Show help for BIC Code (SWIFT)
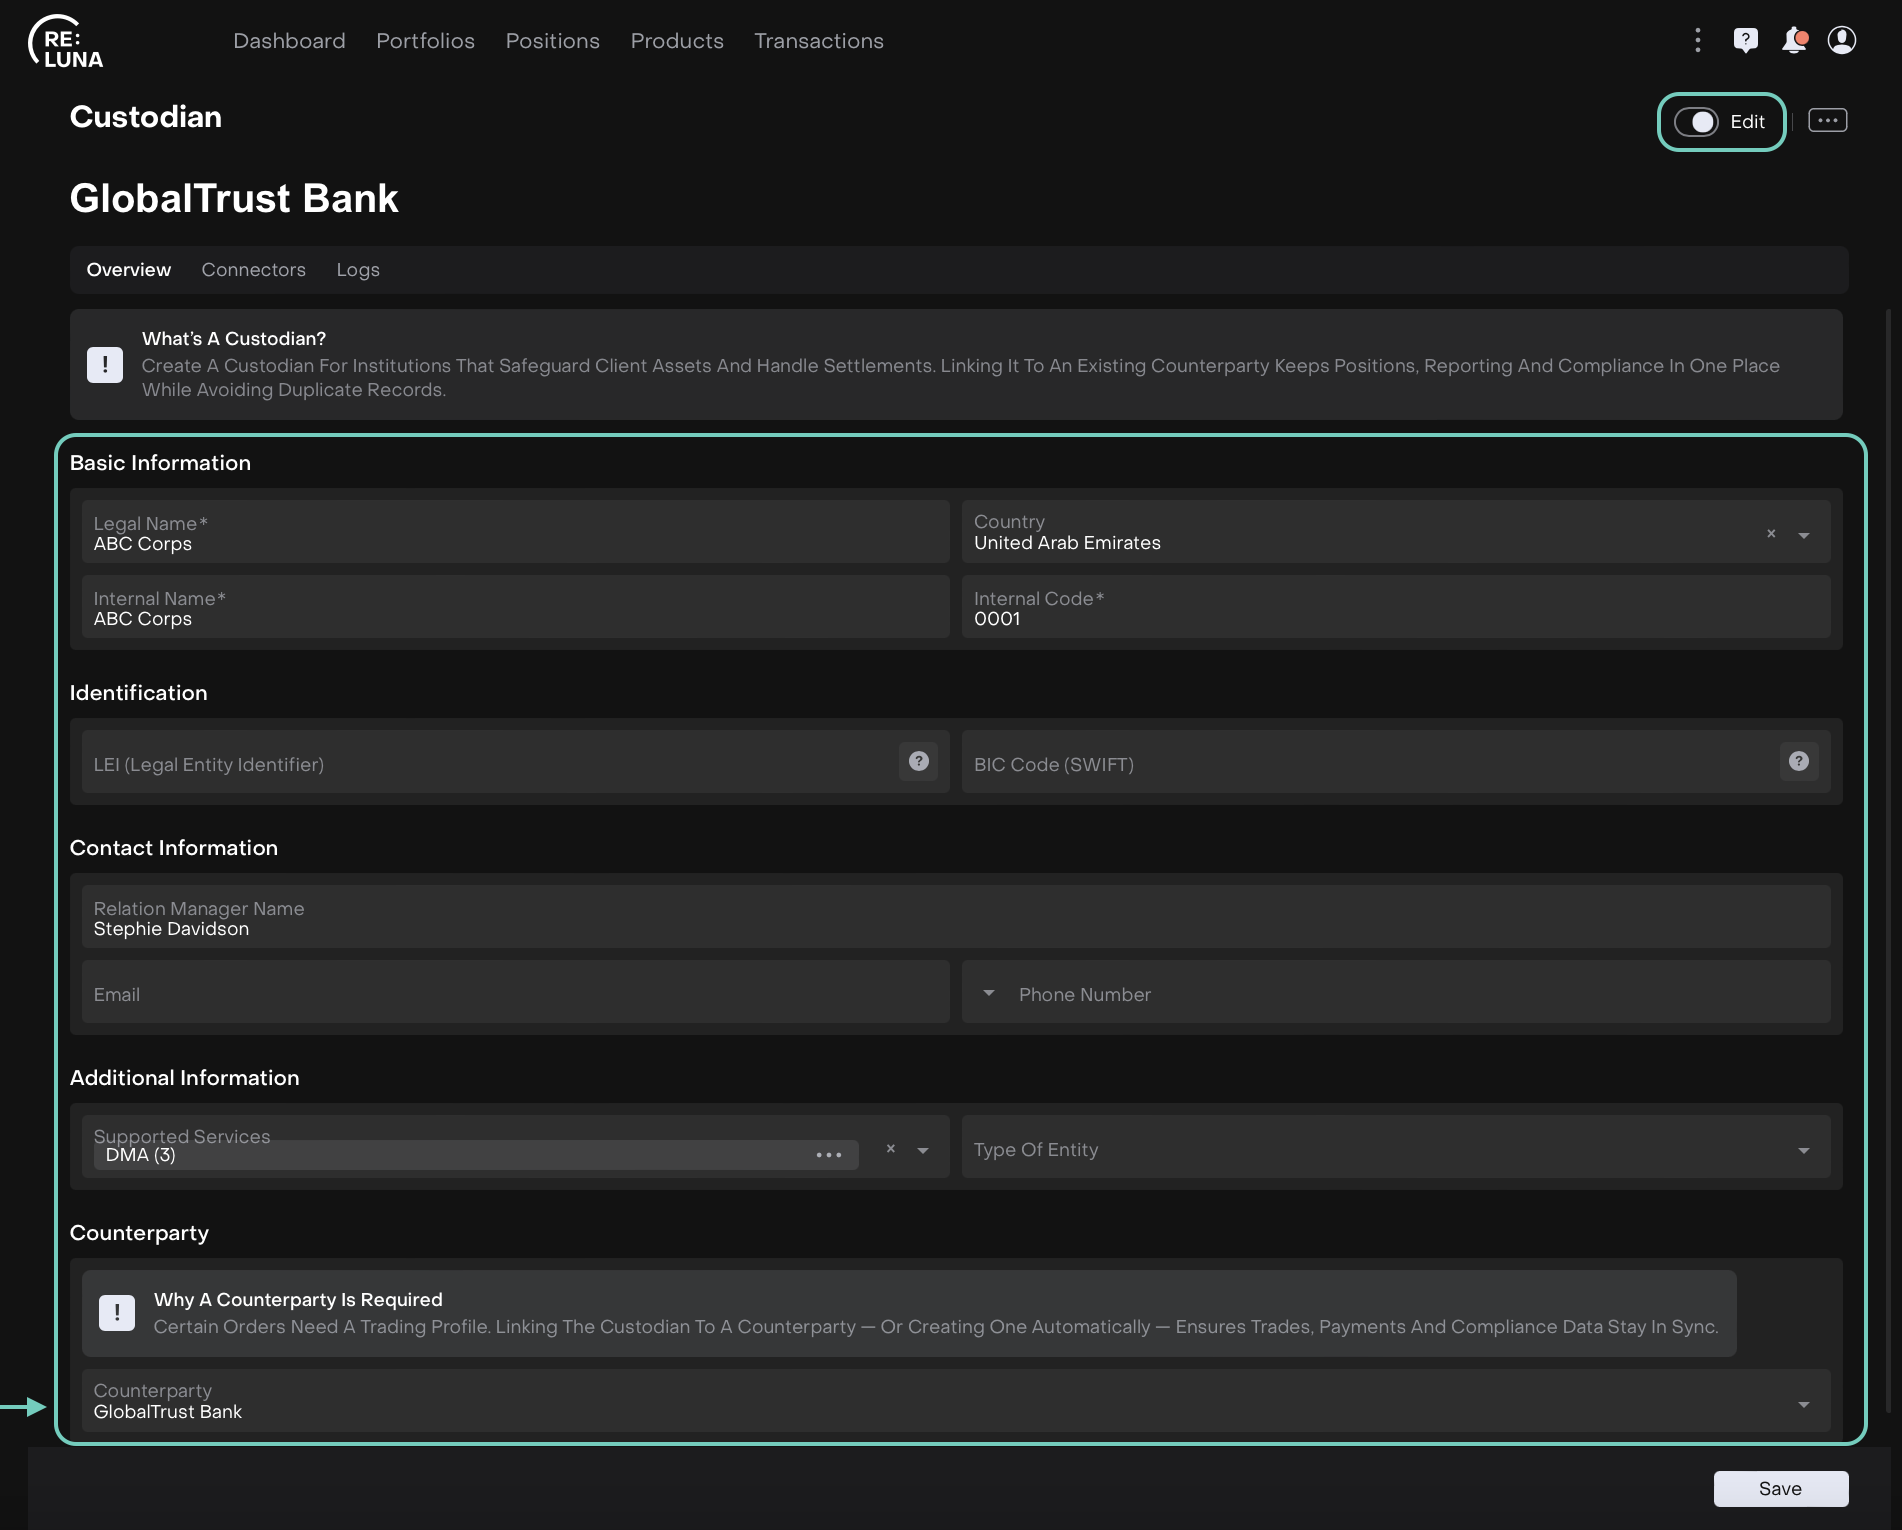Image resolution: width=1902 pixels, height=1530 pixels. [1798, 762]
